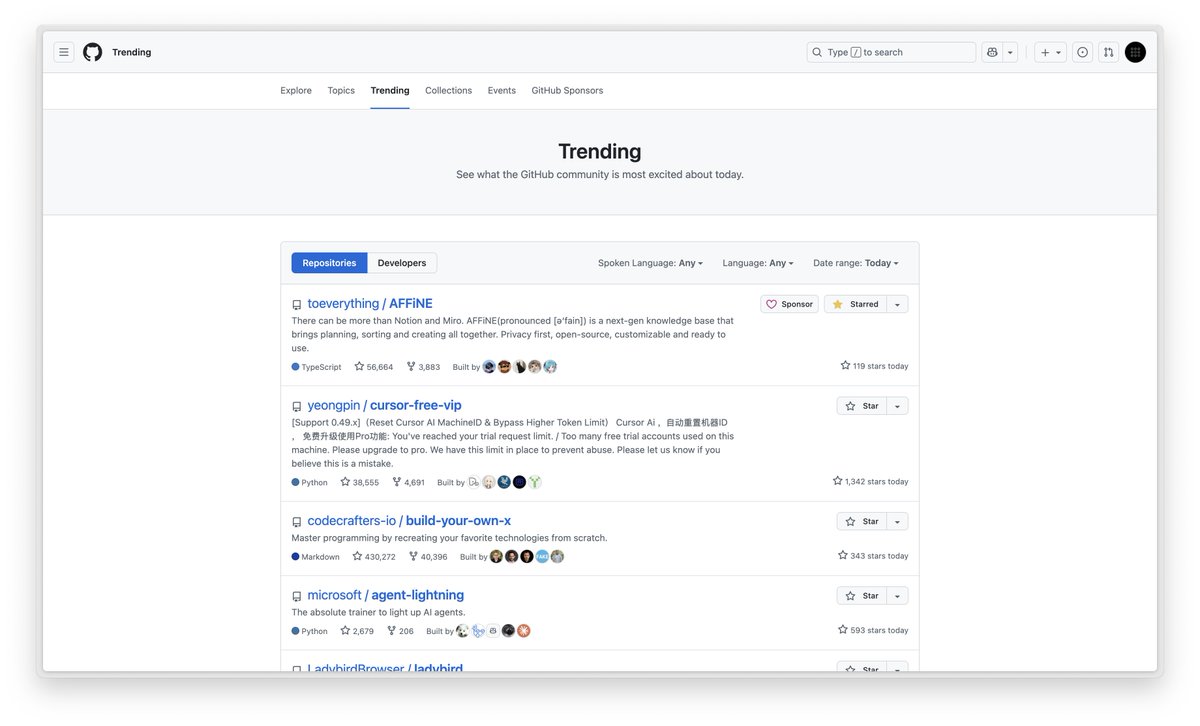Click repo icon beside agent-lightning
The width and height of the screenshot is (1200, 726).
click(x=297, y=597)
